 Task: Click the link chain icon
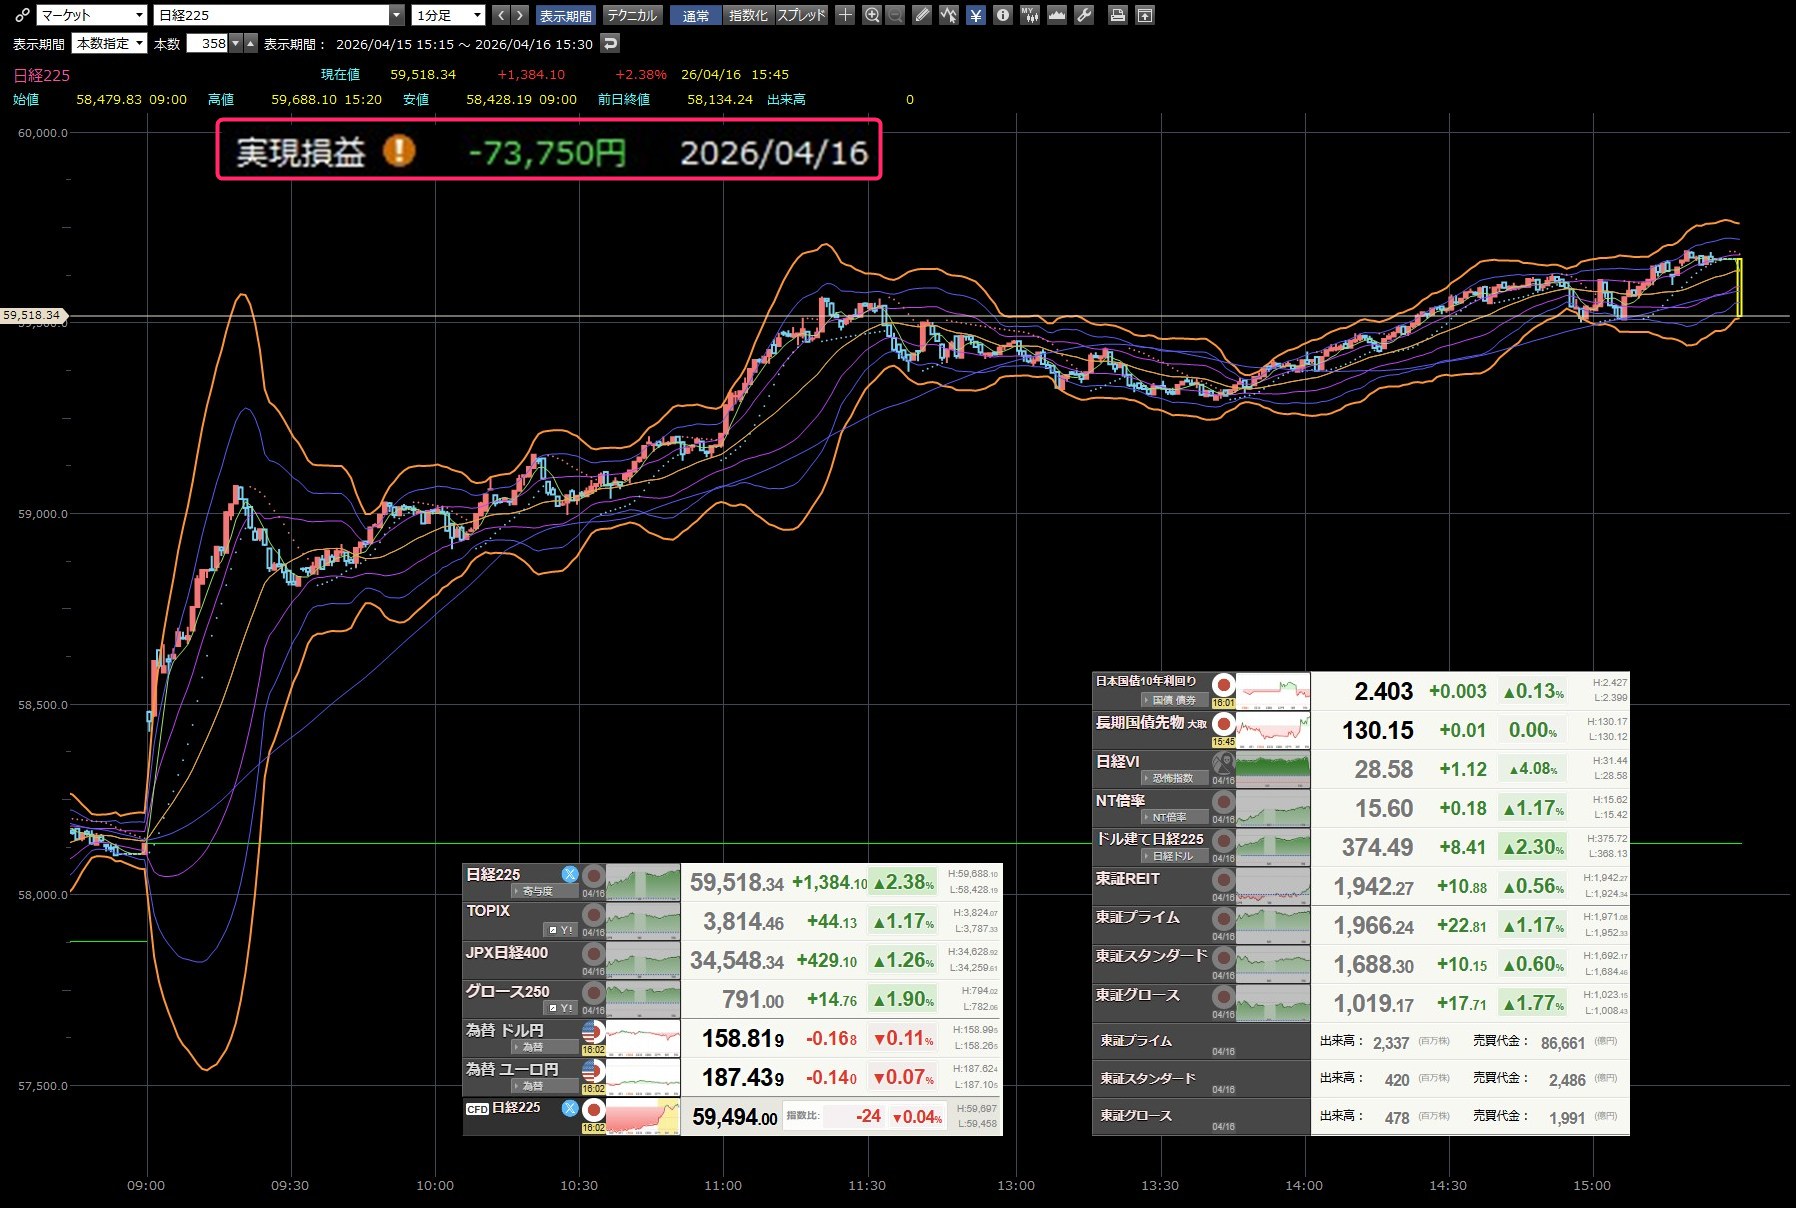tap(22, 15)
